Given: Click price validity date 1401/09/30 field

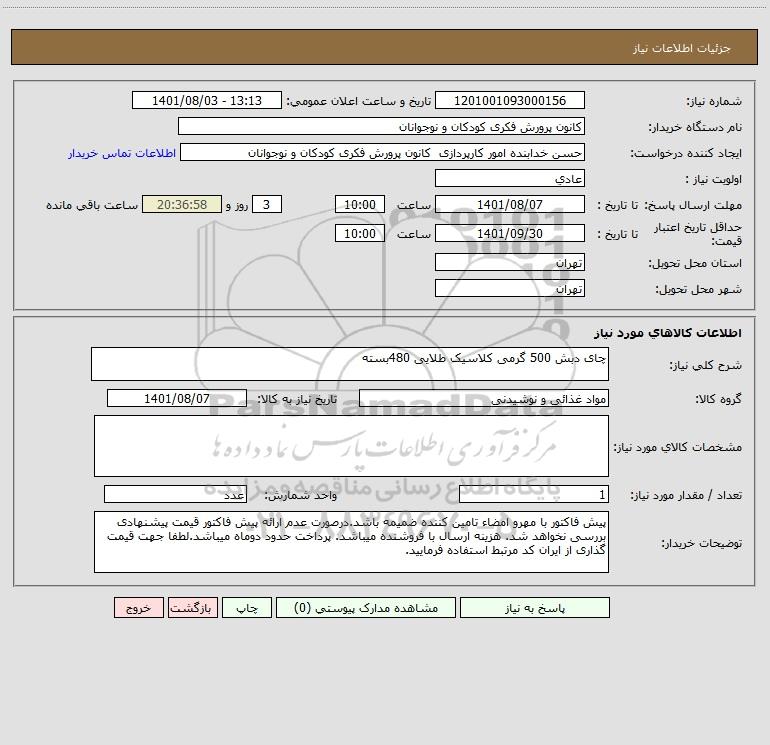Looking at the screenshot, I should 510,233.
